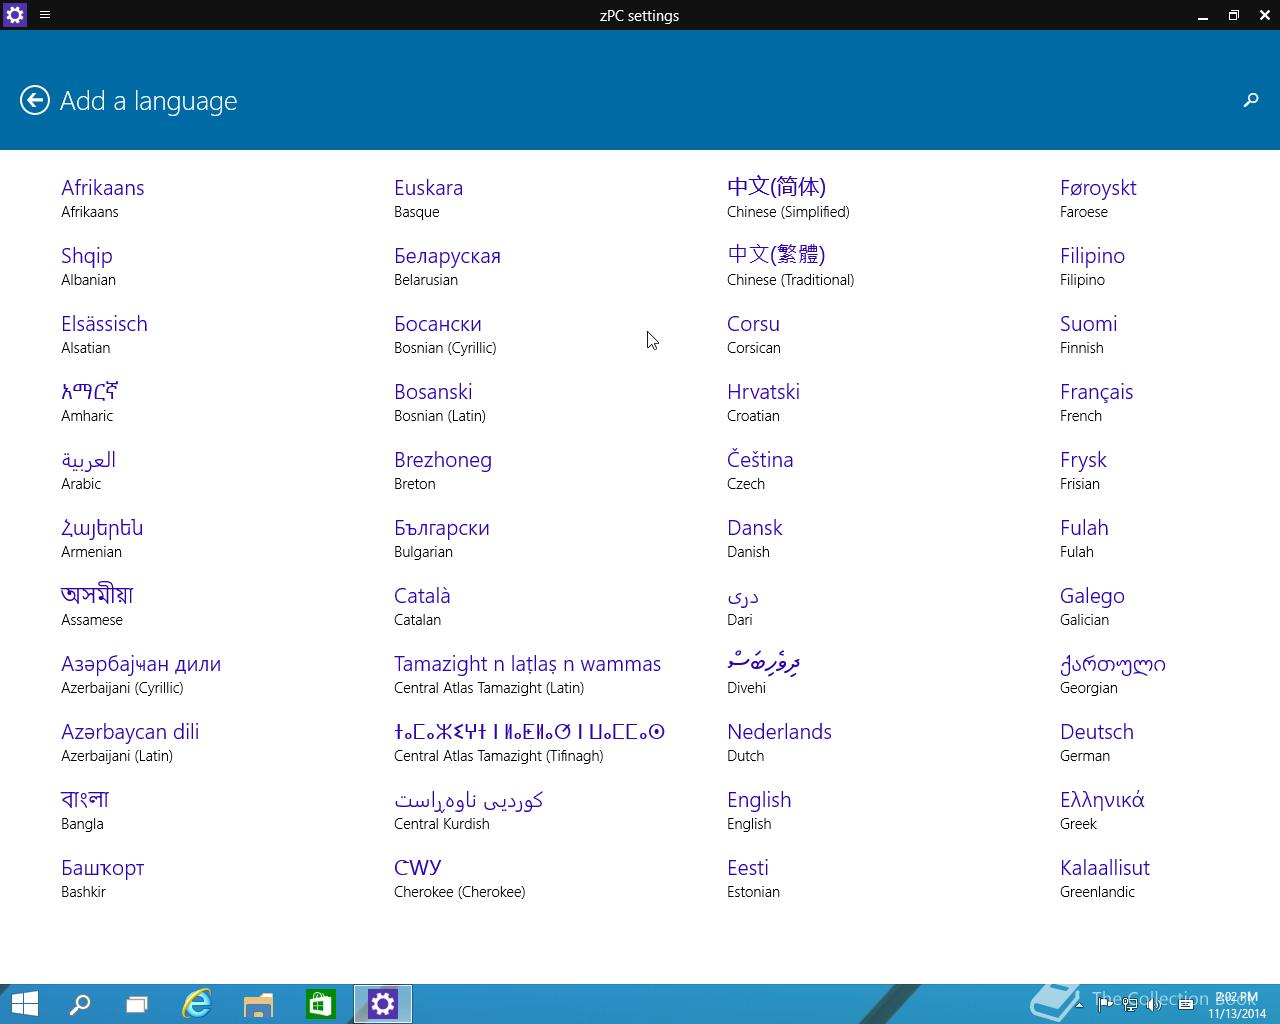The image size is (1280, 1024).
Task: Open the search magnifier in header
Action: tap(1250, 100)
